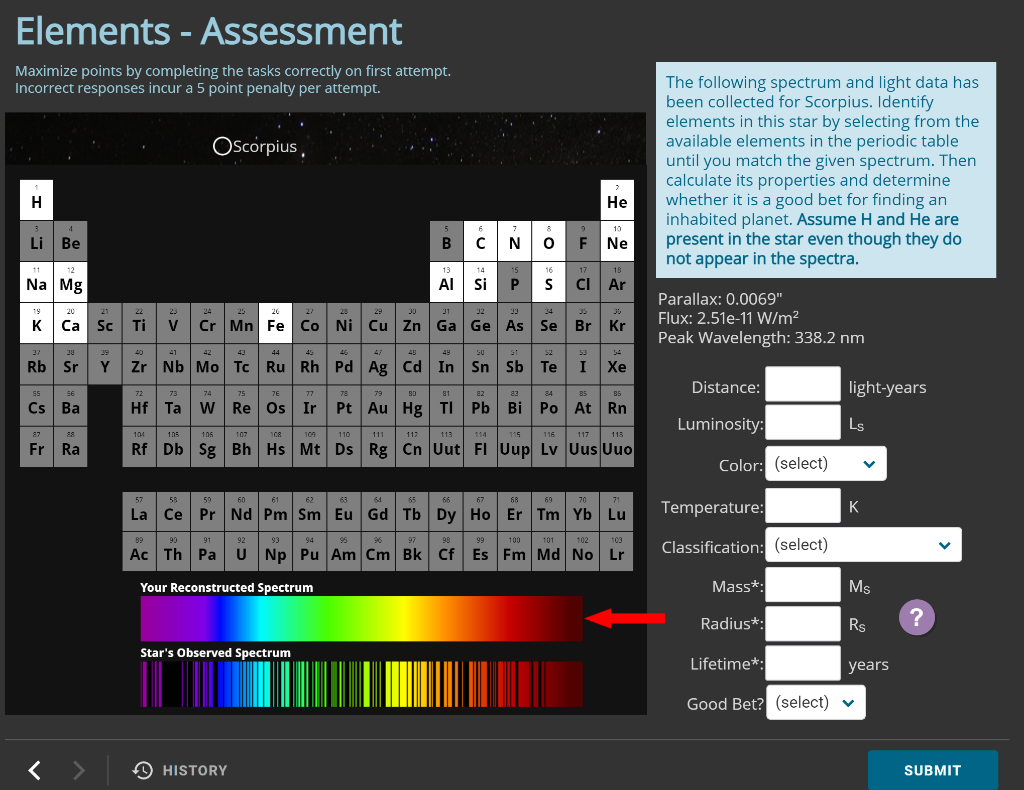
Task: Open the Good Bet dropdown
Action: pyautogui.click(x=815, y=701)
